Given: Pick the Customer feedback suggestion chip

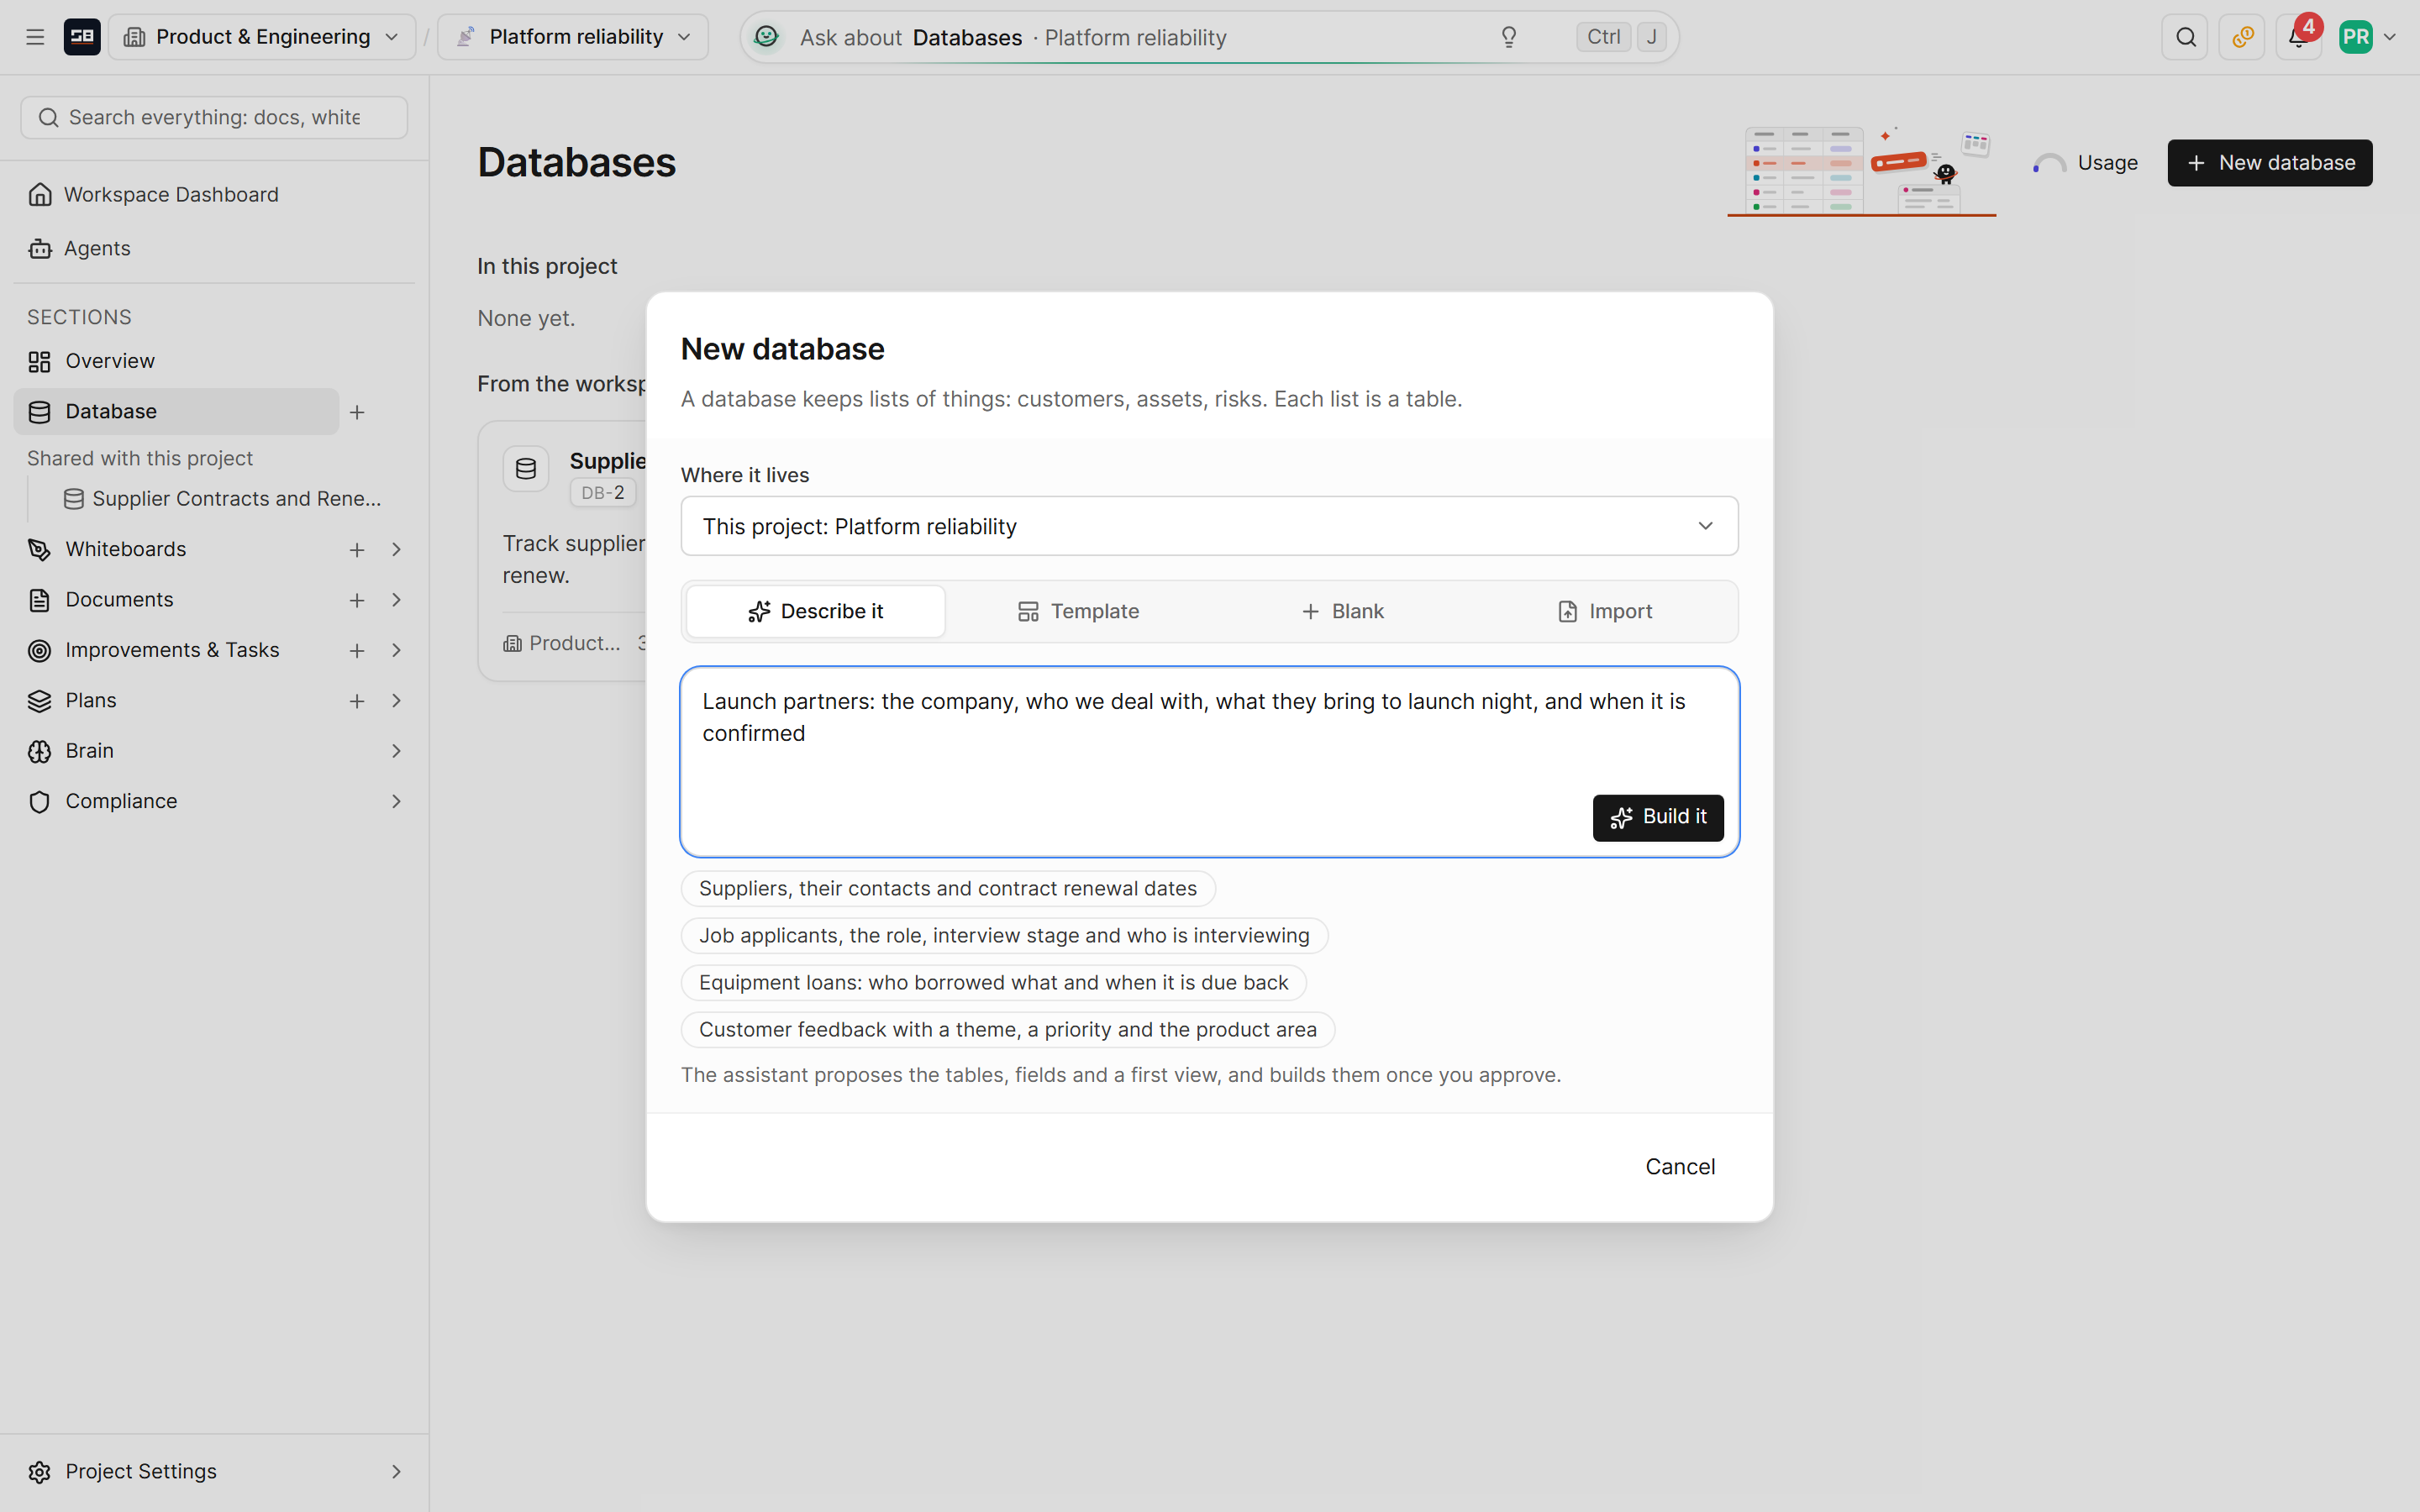Looking at the screenshot, I should (1007, 1029).
